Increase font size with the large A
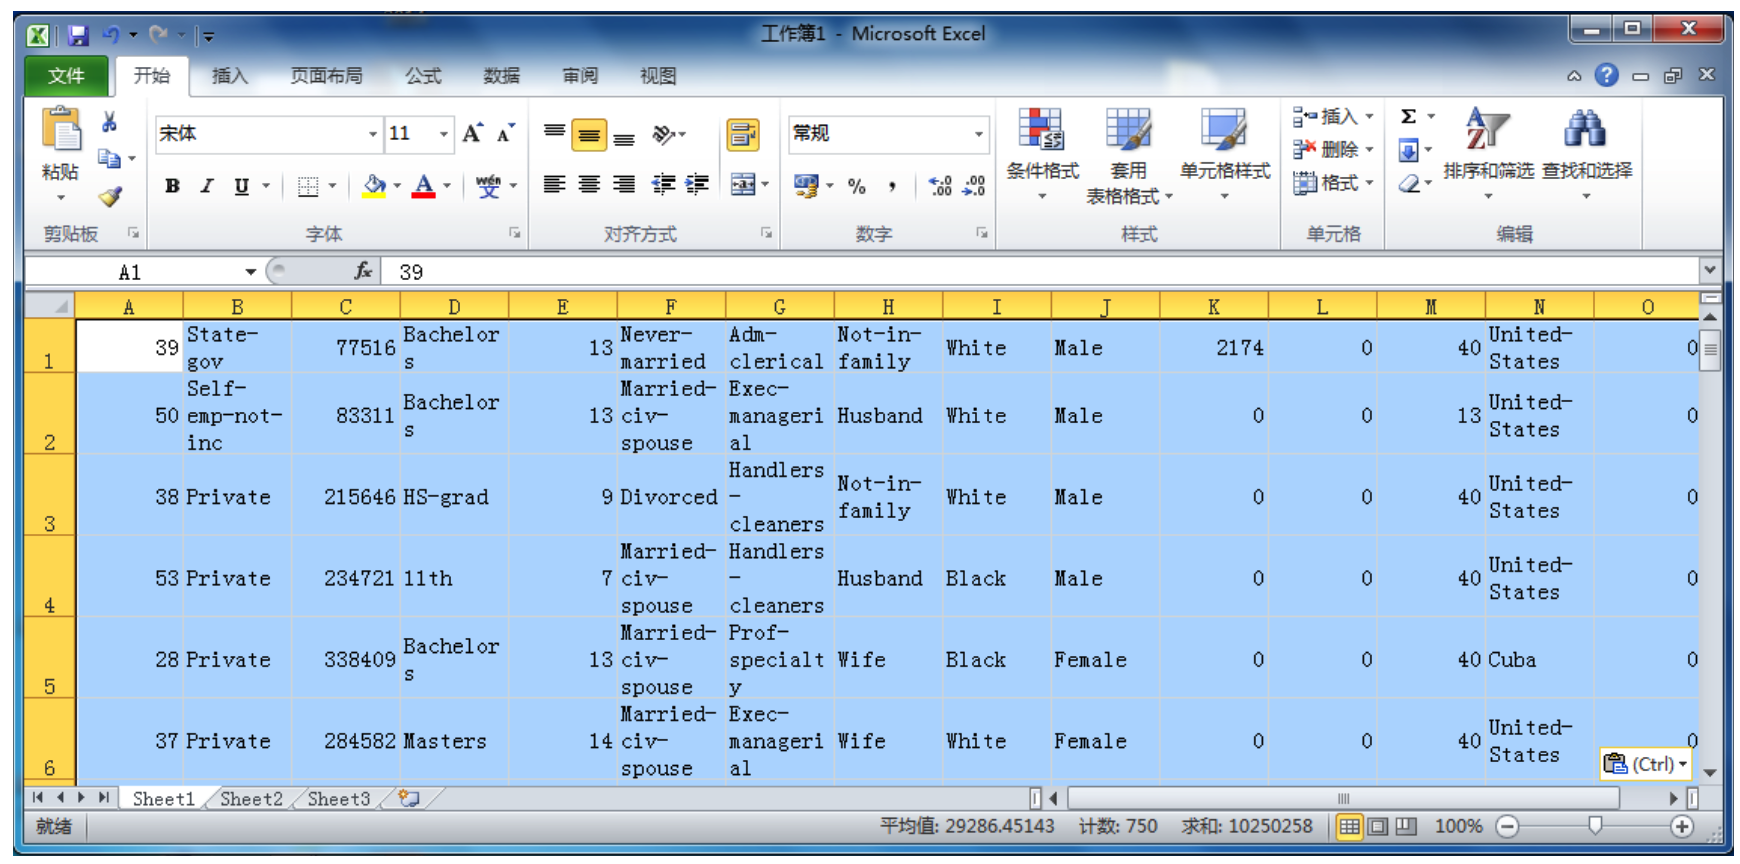Screen dimensions: 1740x864 tap(473, 133)
